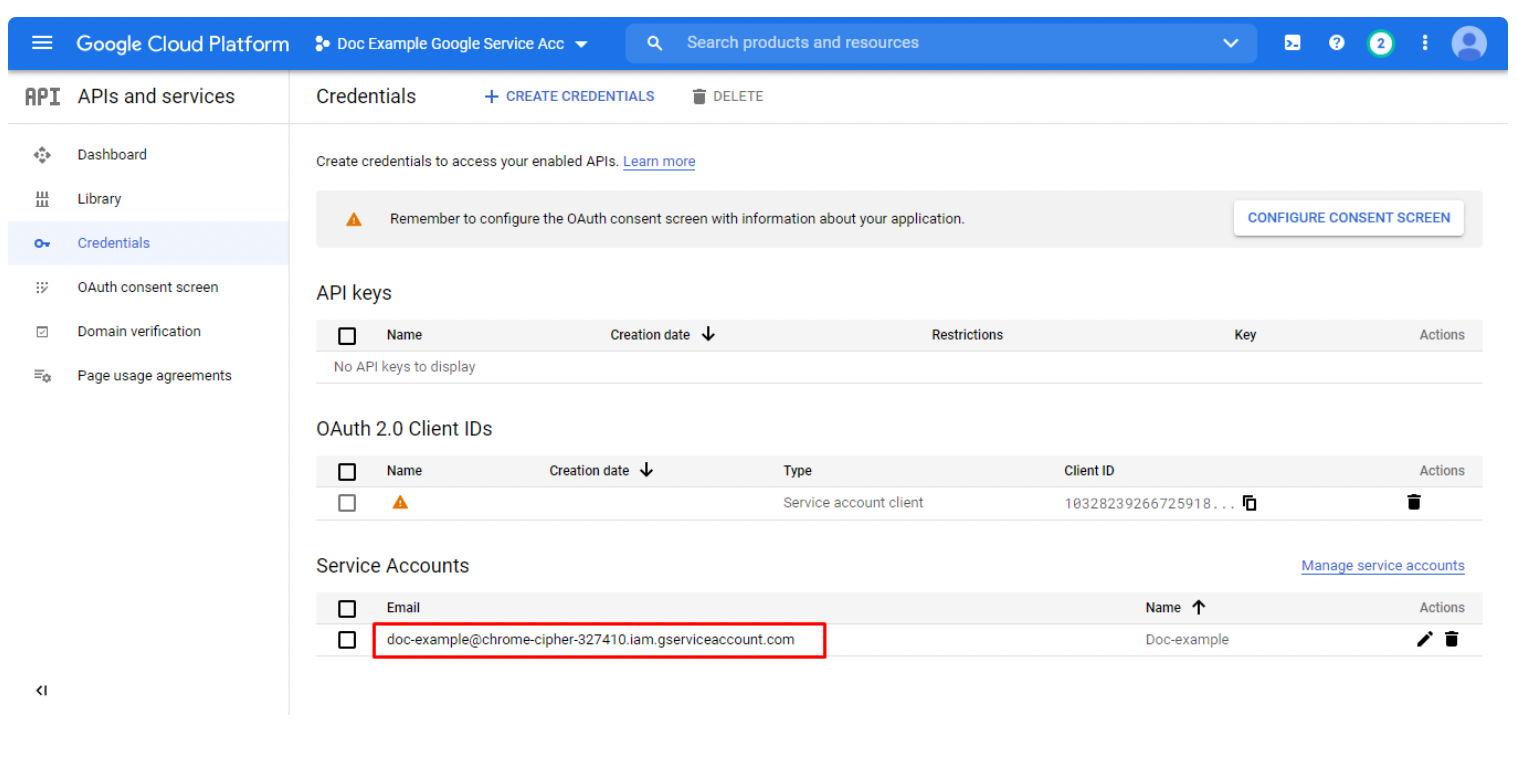1518x768 pixels.
Task: Click the Library sidebar icon
Action: click(x=42, y=199)
